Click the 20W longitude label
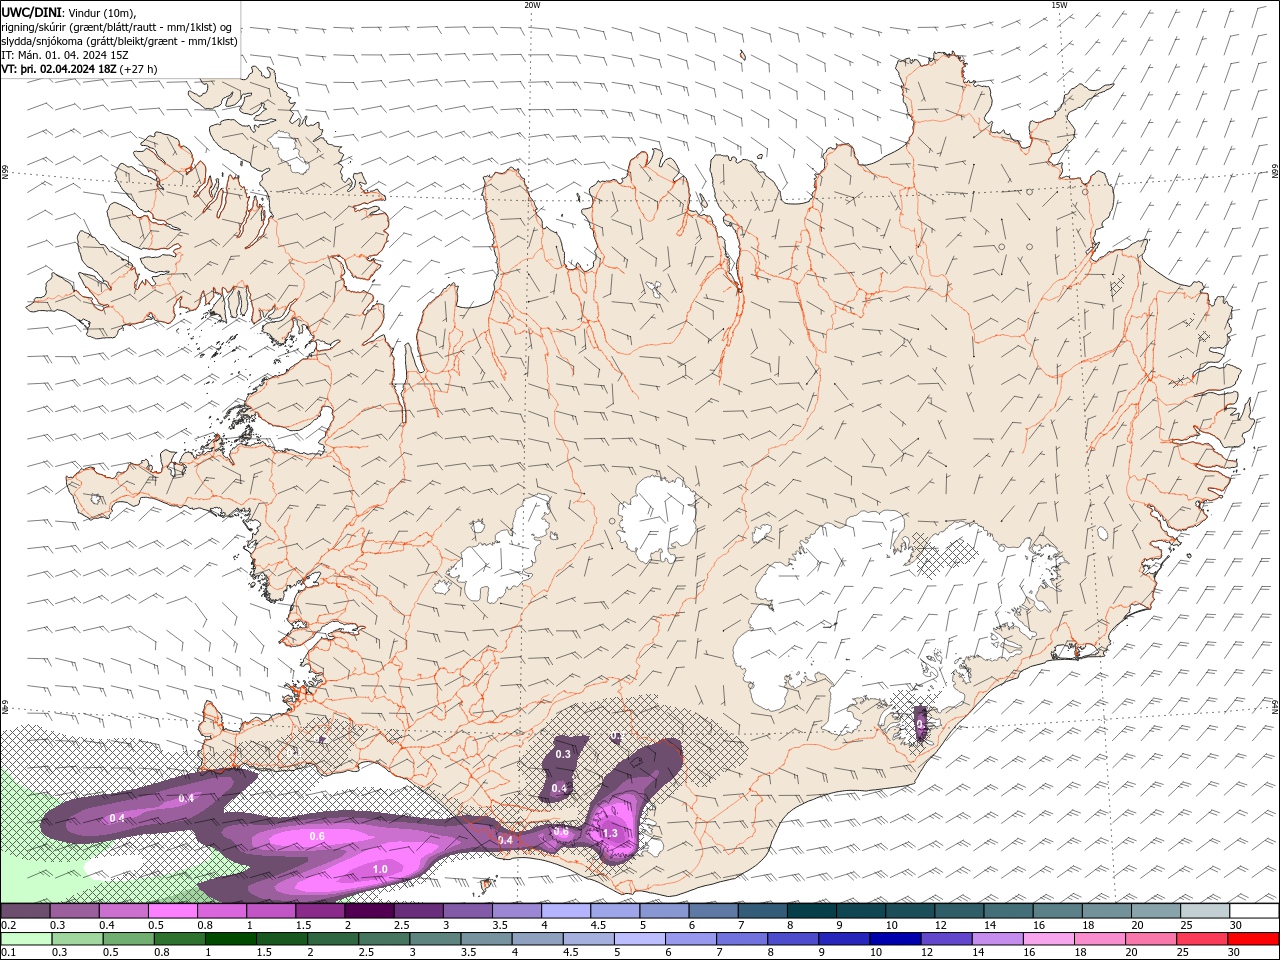This screenshot has width=1280, height=960. coord(532,5)
